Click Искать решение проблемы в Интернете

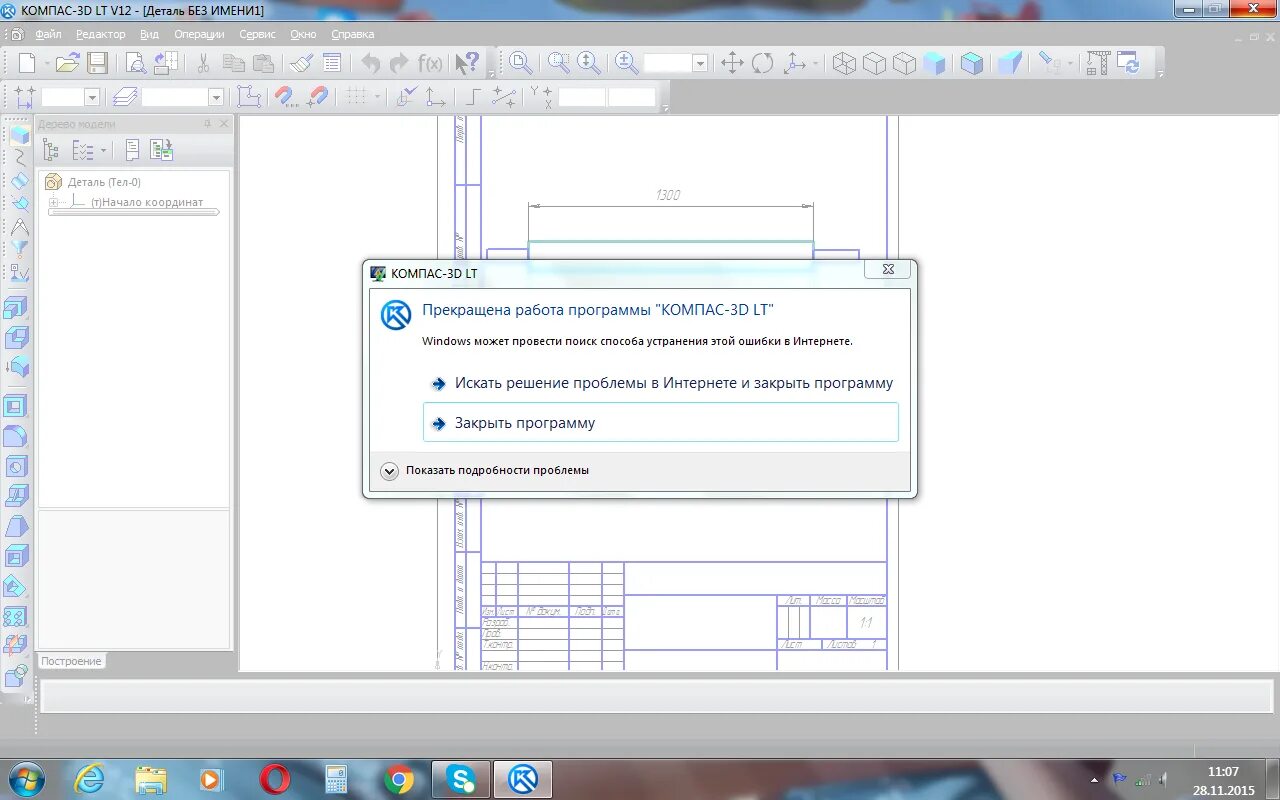pyautogui.click(x=661, y=383)
